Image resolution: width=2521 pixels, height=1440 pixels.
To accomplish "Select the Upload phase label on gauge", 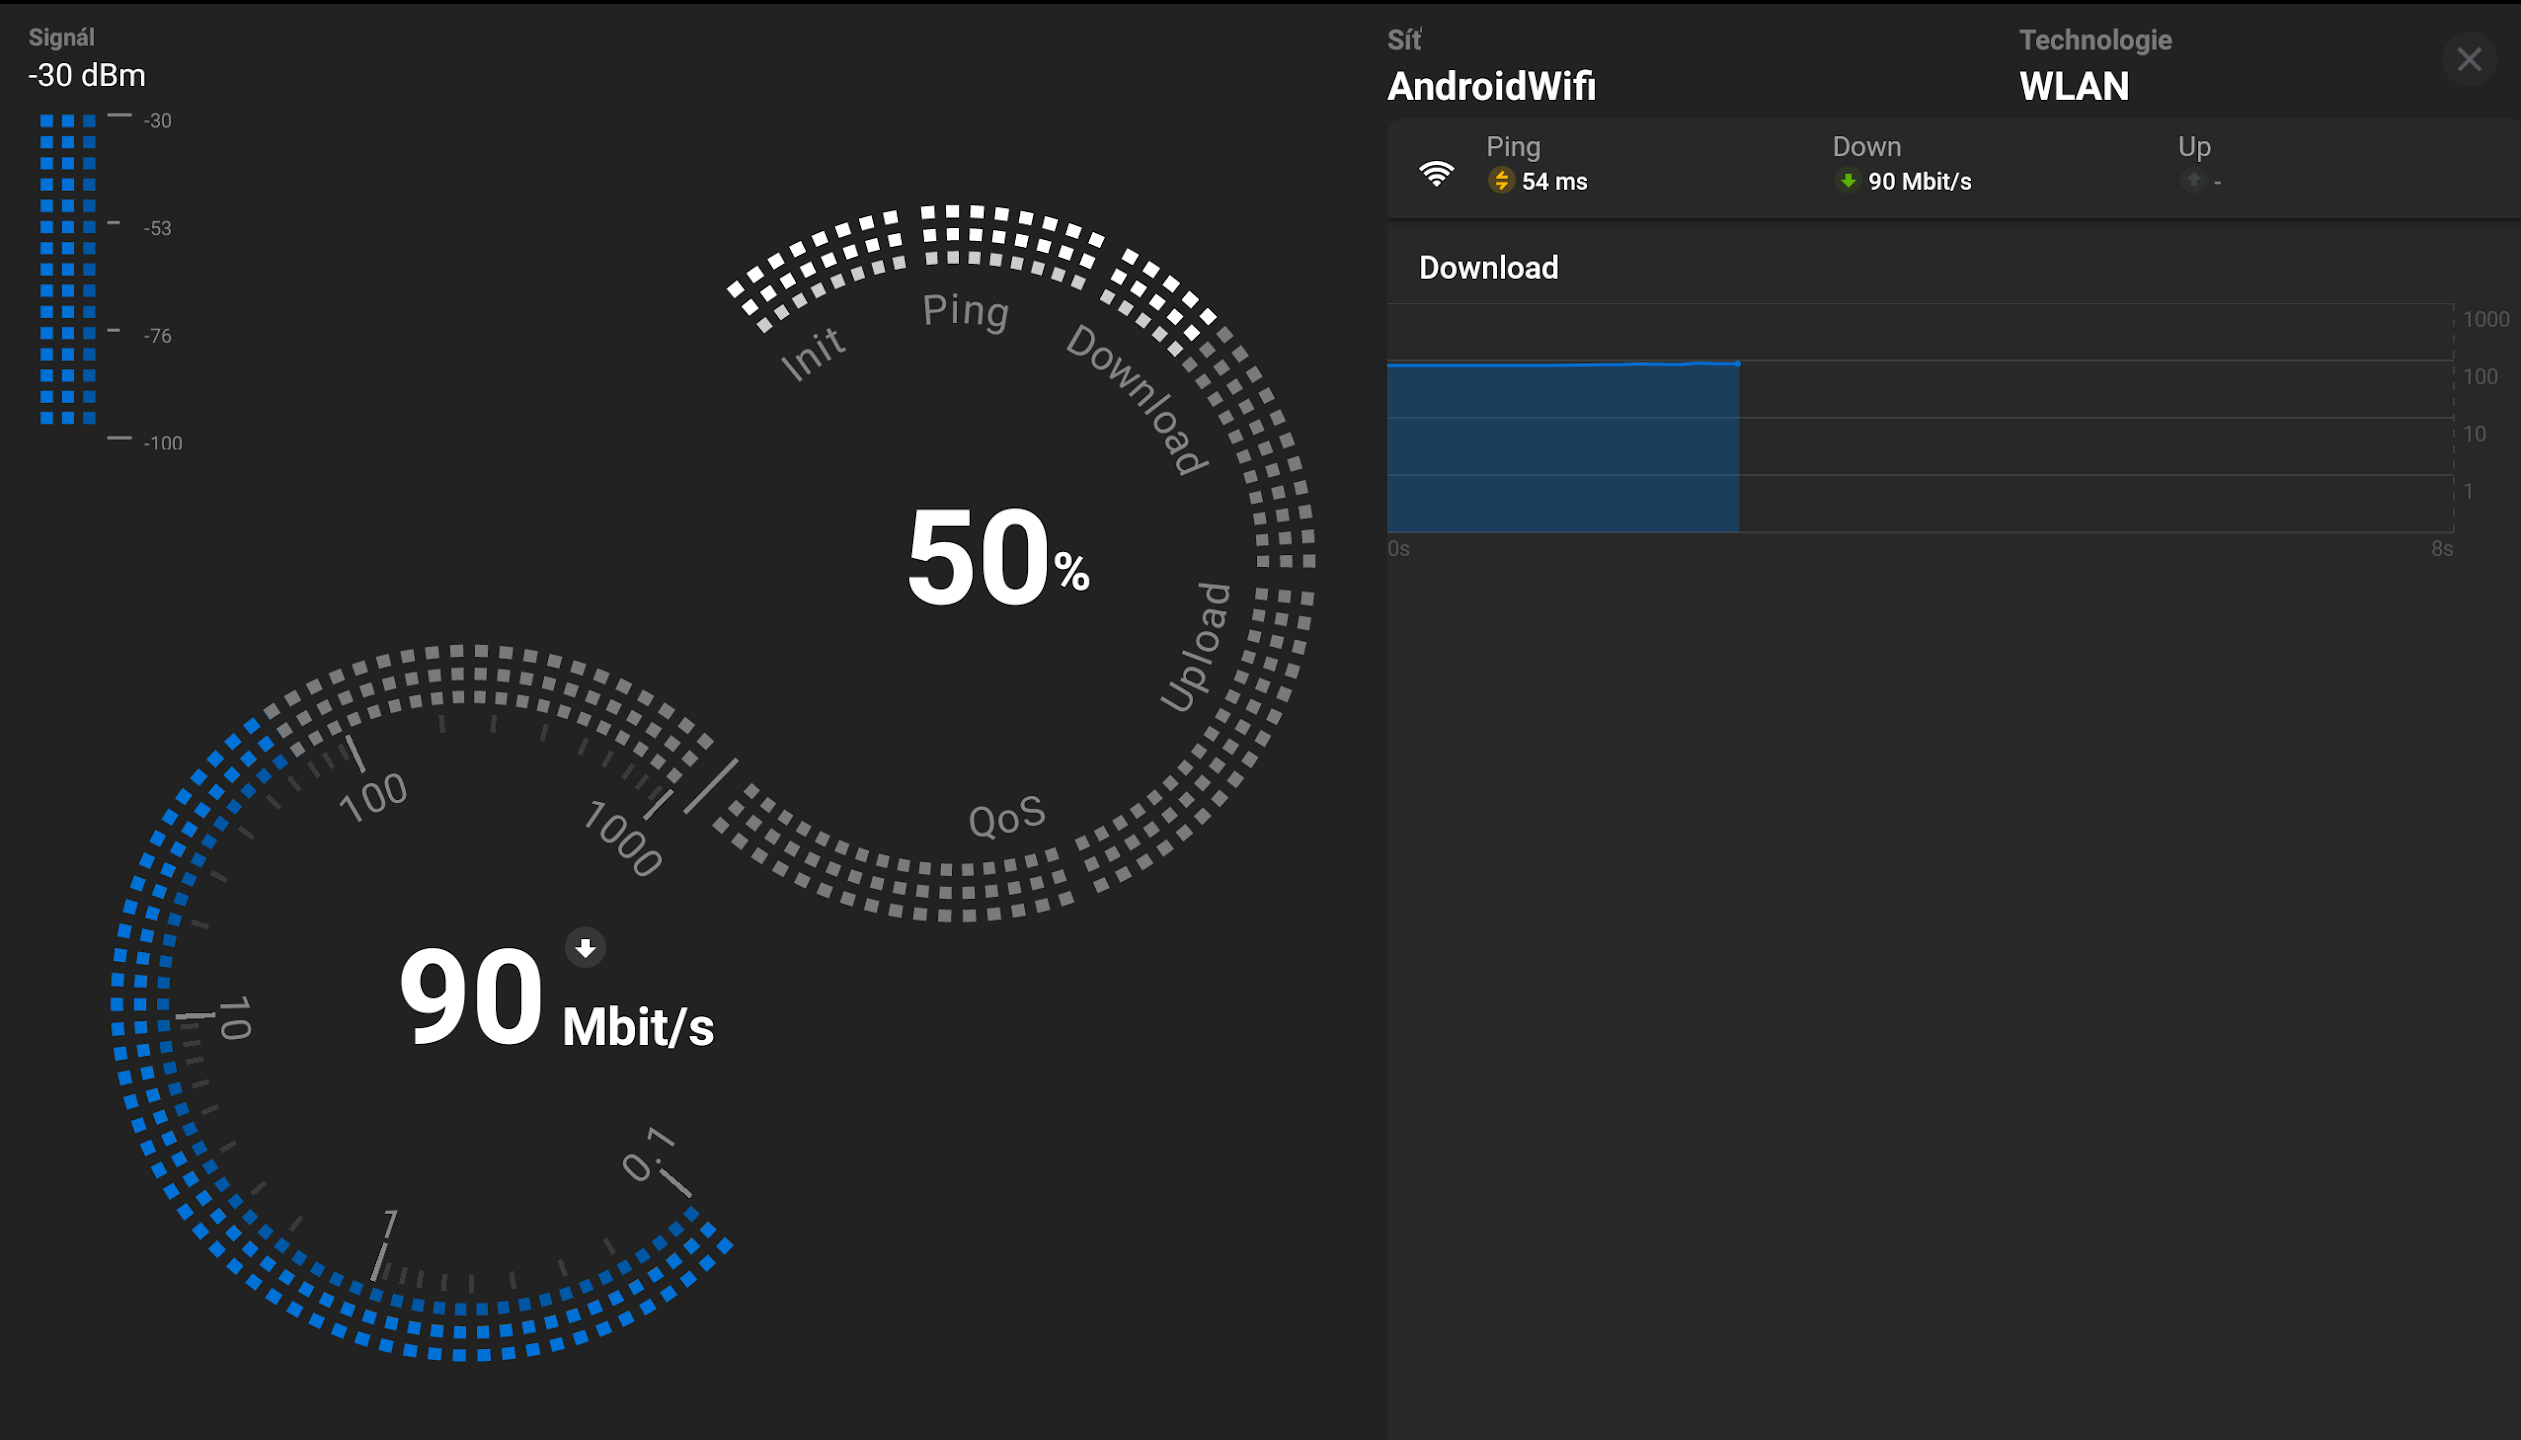I will pyautogui.click(x=1196, y=646).
